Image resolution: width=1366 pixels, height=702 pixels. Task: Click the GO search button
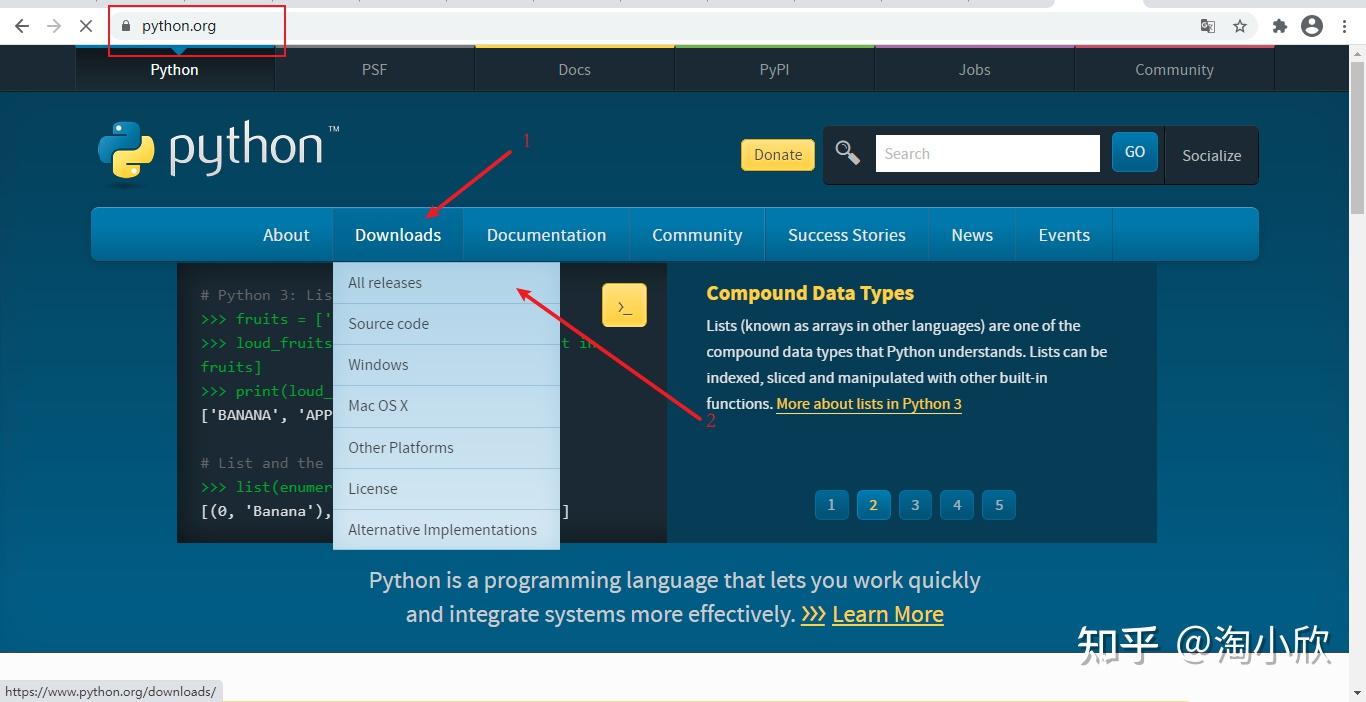tap(1134, 152)
